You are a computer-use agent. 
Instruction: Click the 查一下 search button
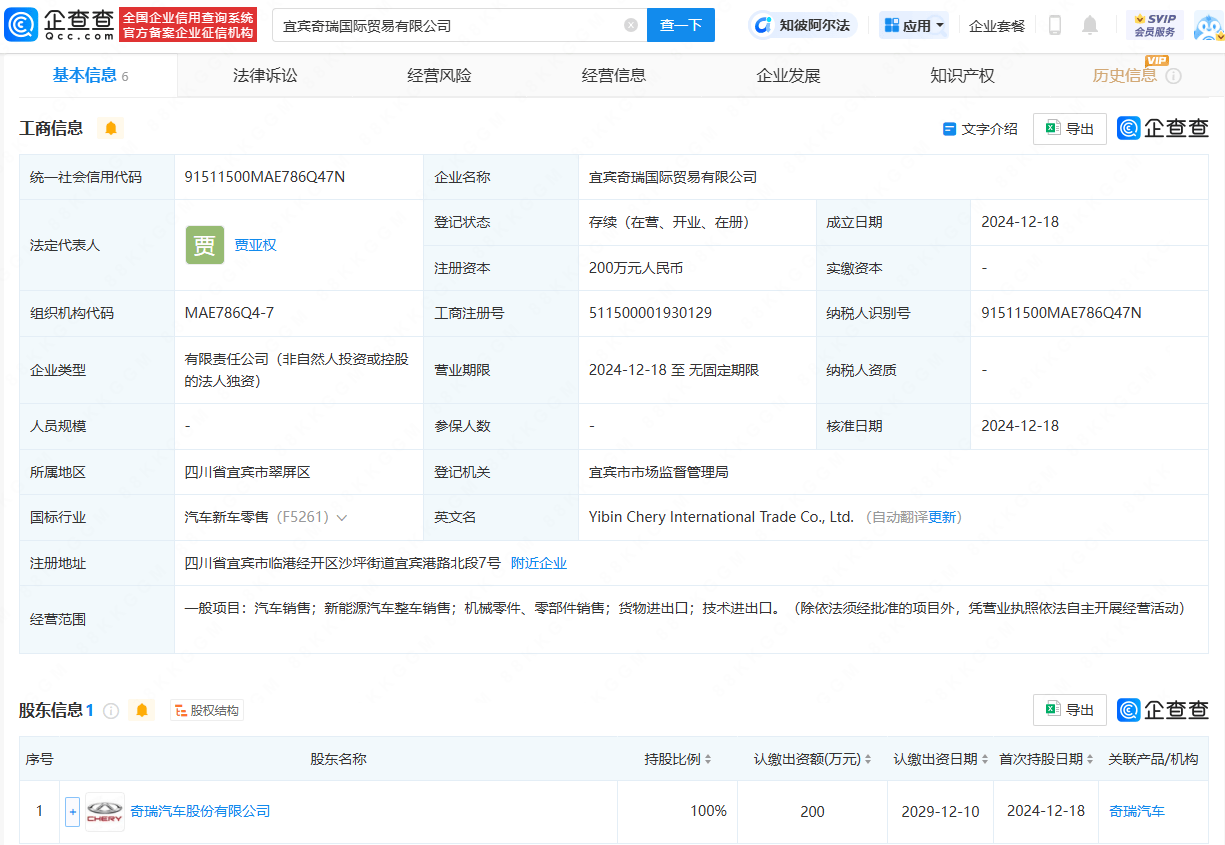[681, 25]
